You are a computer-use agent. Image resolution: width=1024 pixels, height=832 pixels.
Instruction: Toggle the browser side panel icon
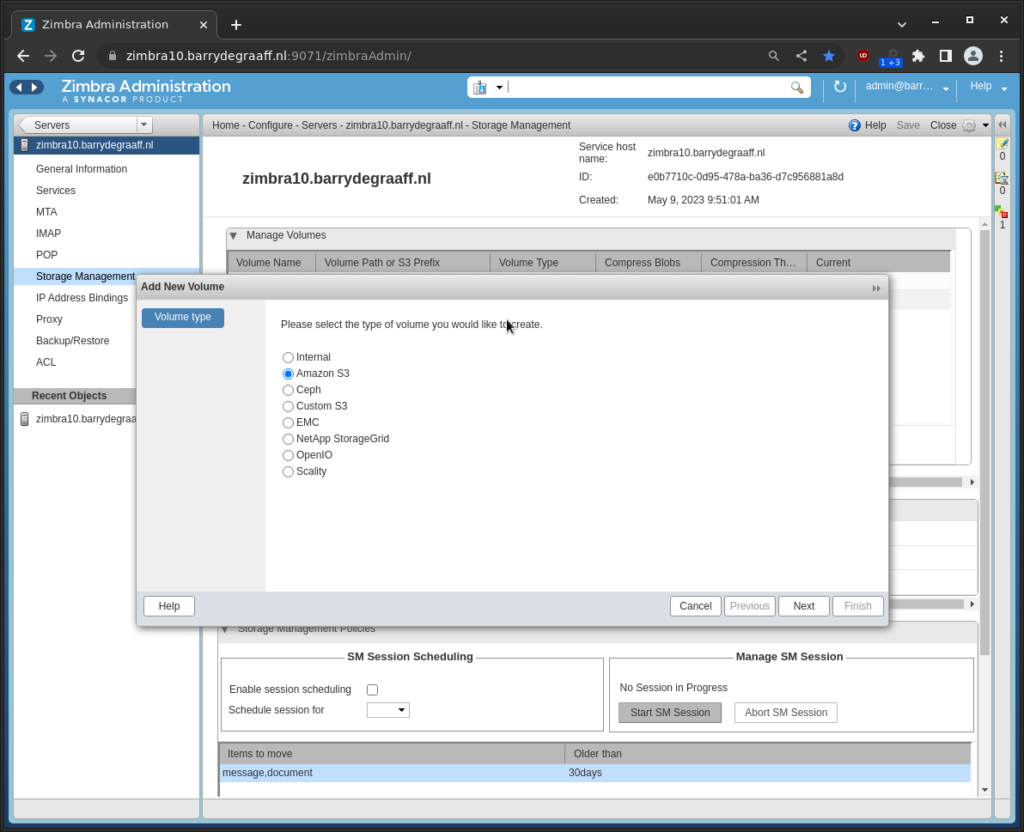(945, 56)
